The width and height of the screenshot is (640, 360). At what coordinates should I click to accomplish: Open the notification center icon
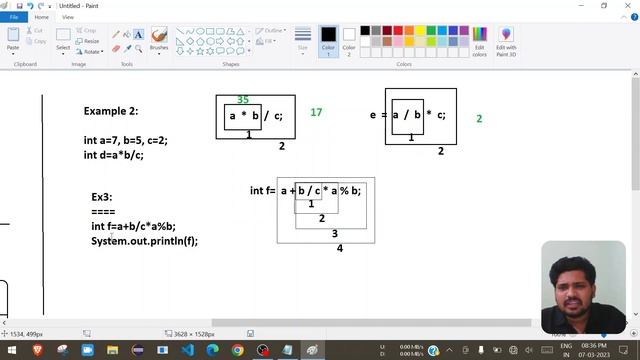tap(623, 350)
